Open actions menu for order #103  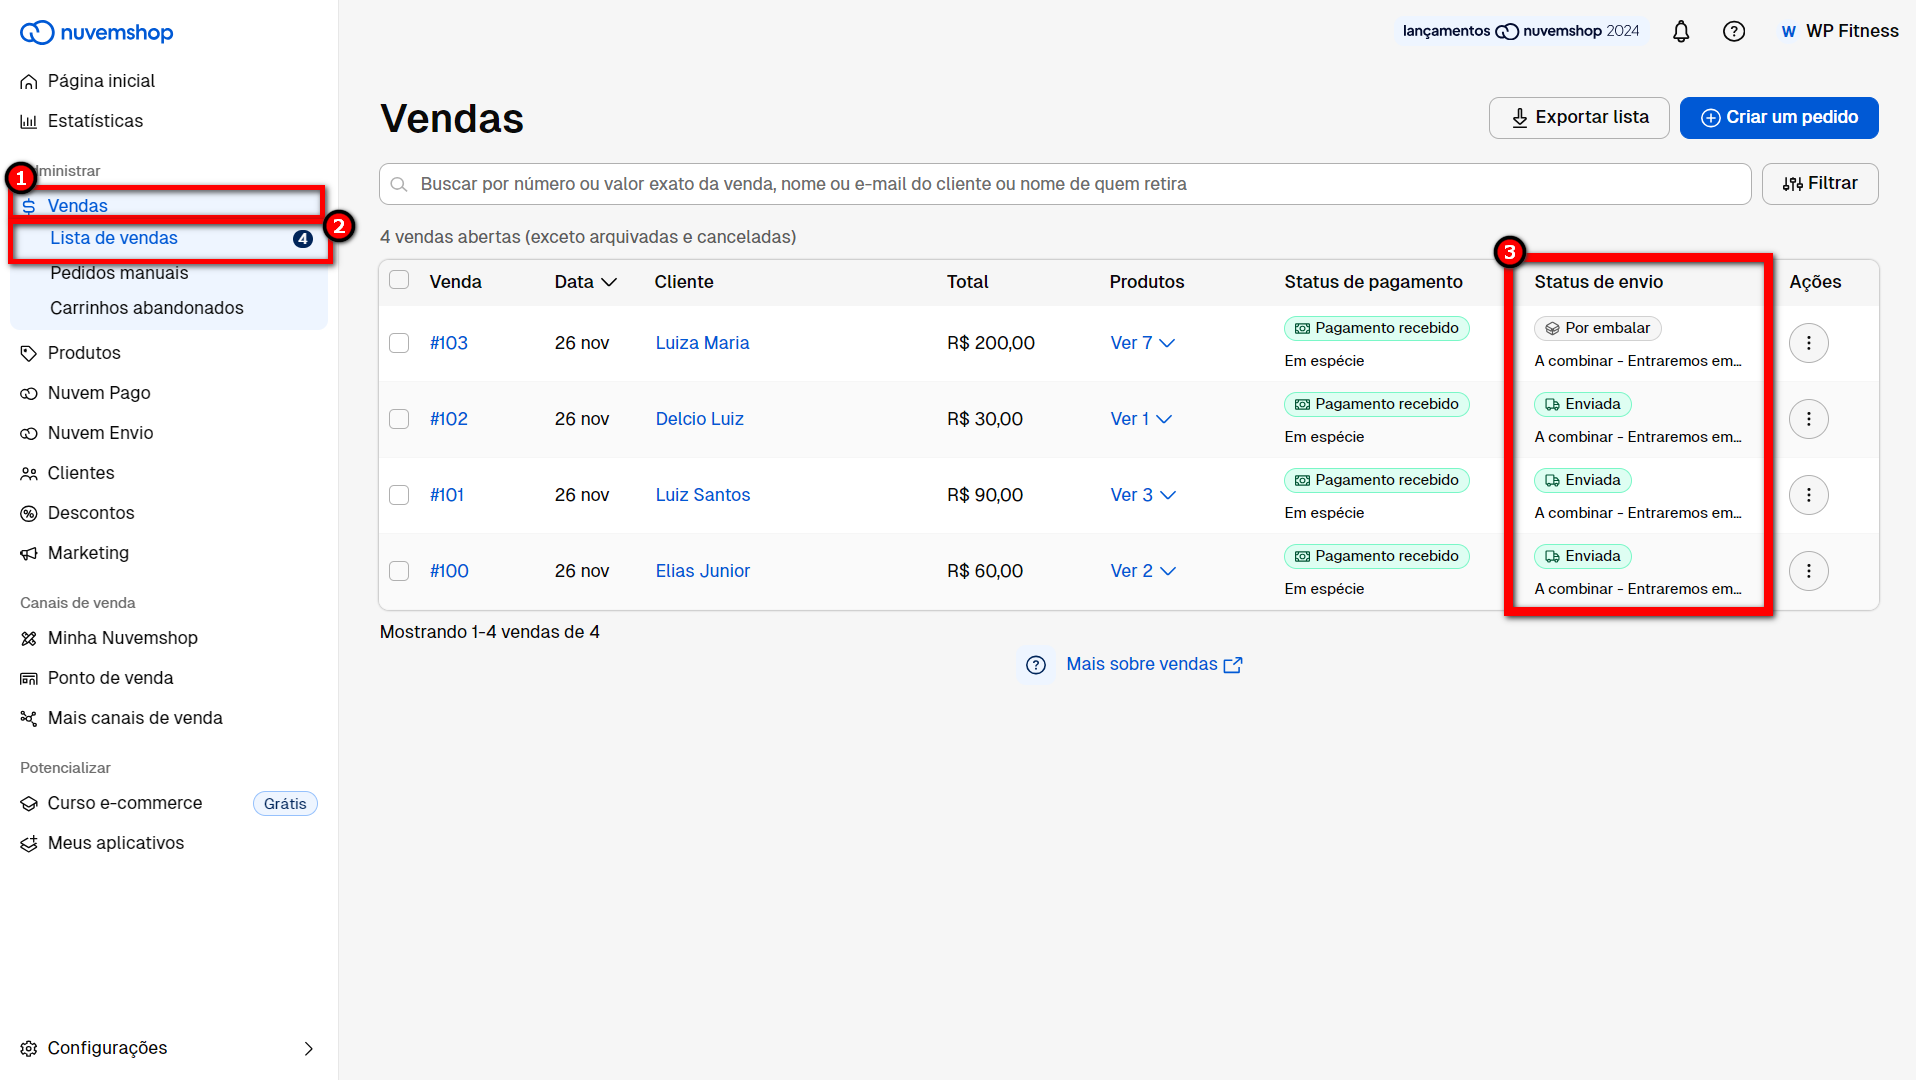click(1808, 343)
